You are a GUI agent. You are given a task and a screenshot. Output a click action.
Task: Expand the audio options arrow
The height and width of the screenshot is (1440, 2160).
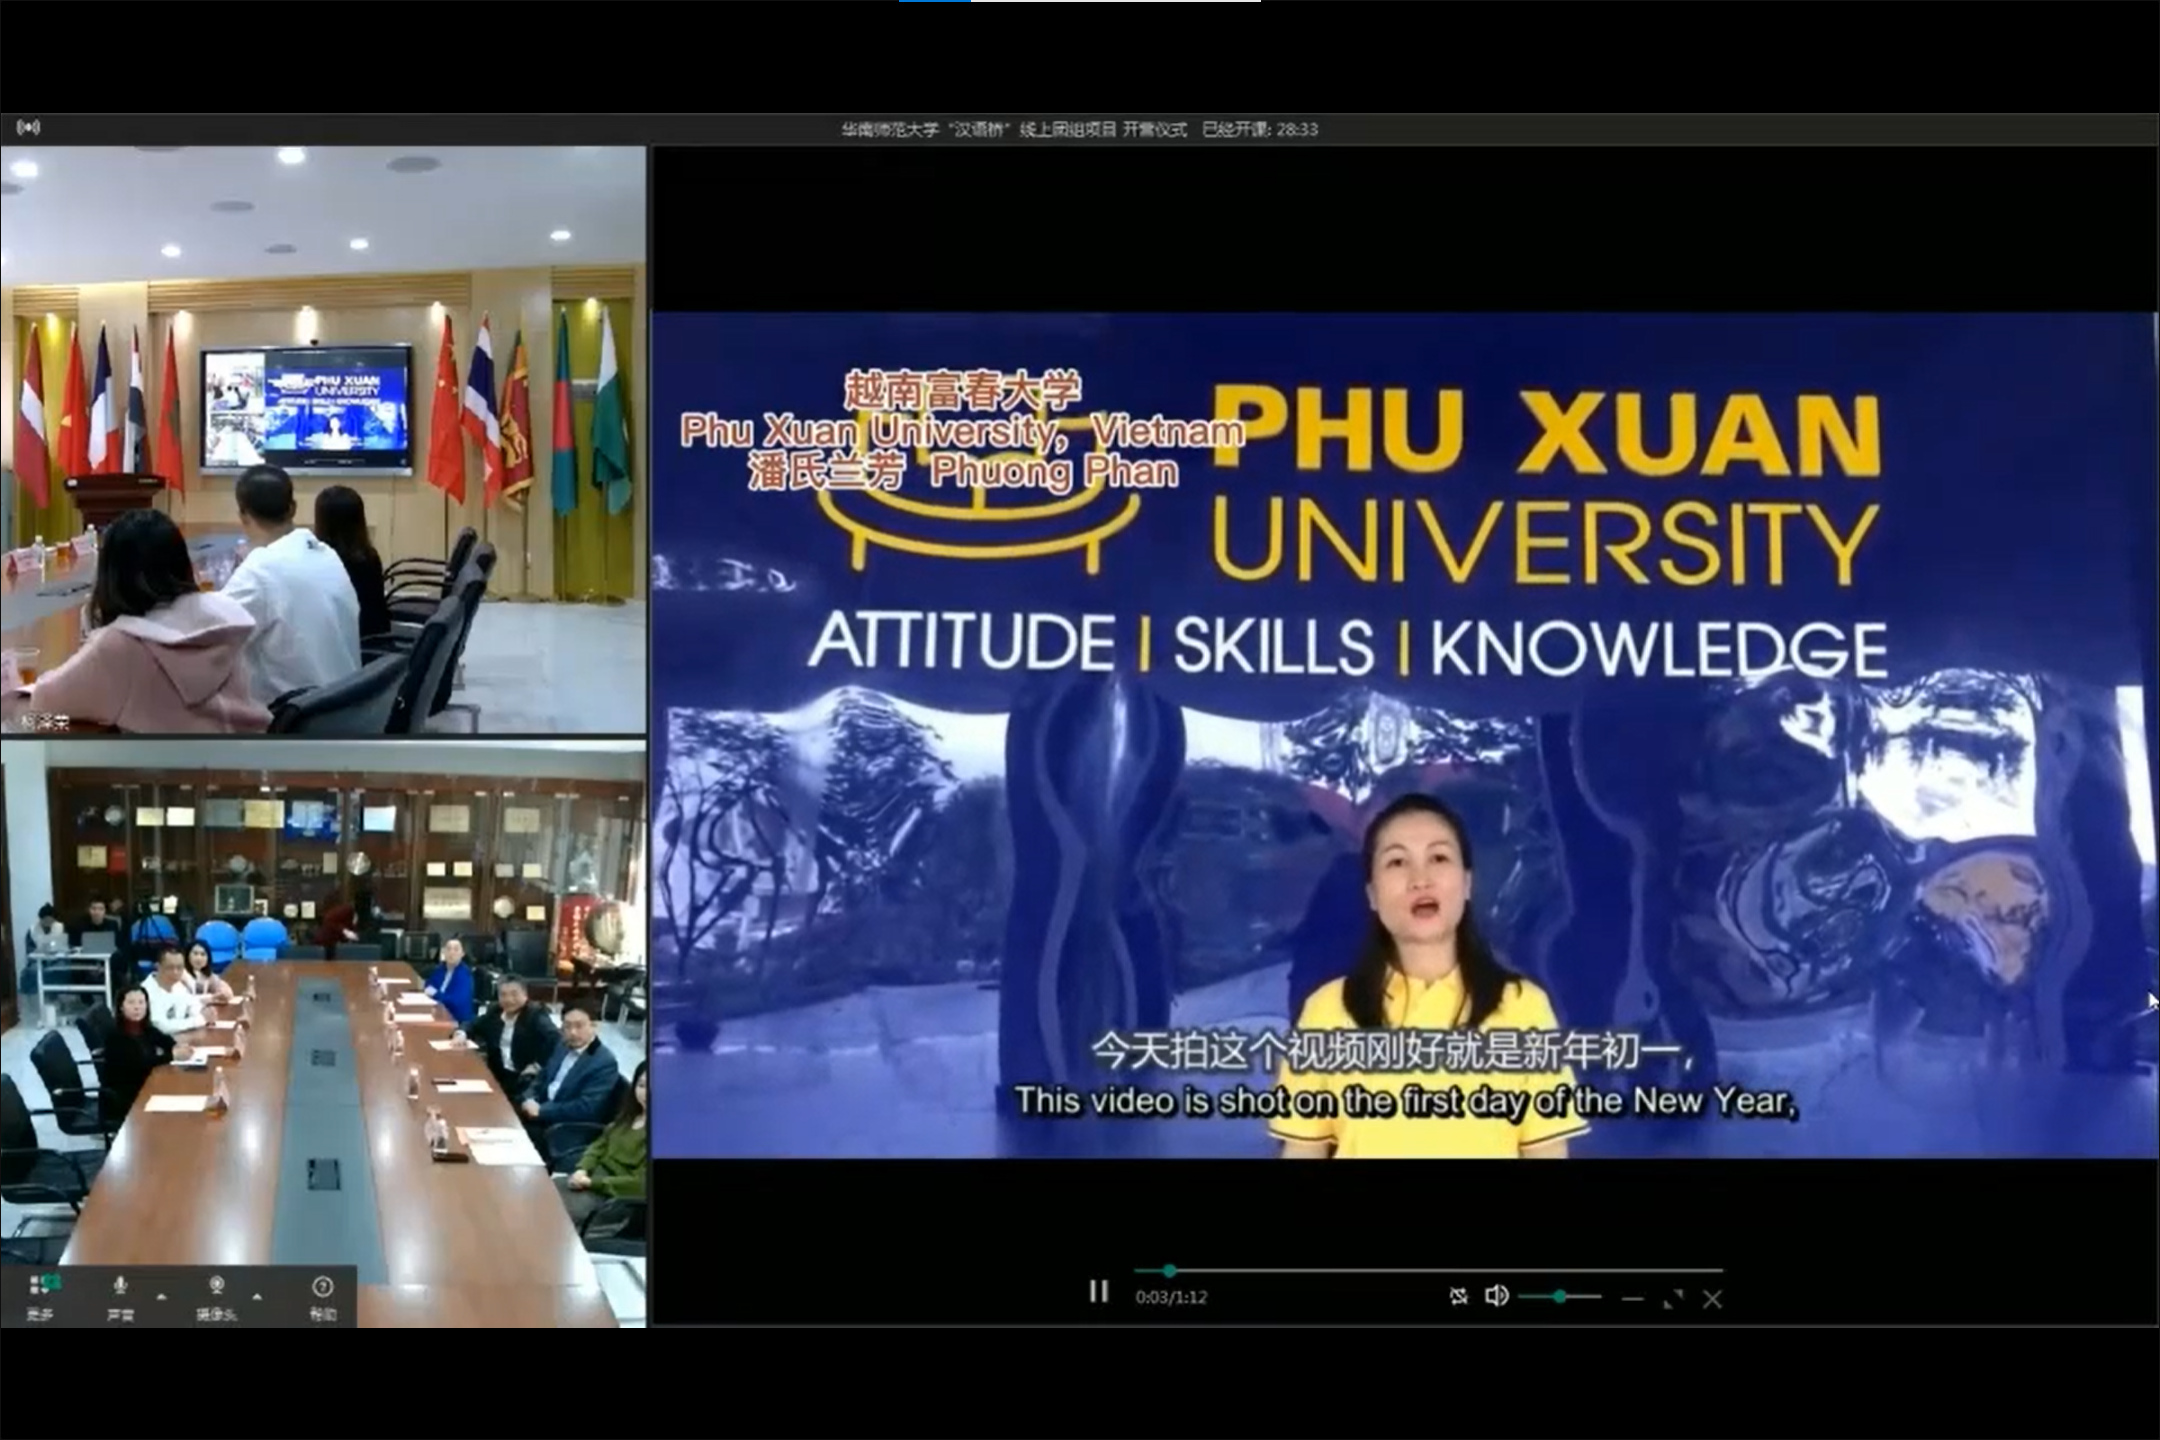[x=162, y=1297]
